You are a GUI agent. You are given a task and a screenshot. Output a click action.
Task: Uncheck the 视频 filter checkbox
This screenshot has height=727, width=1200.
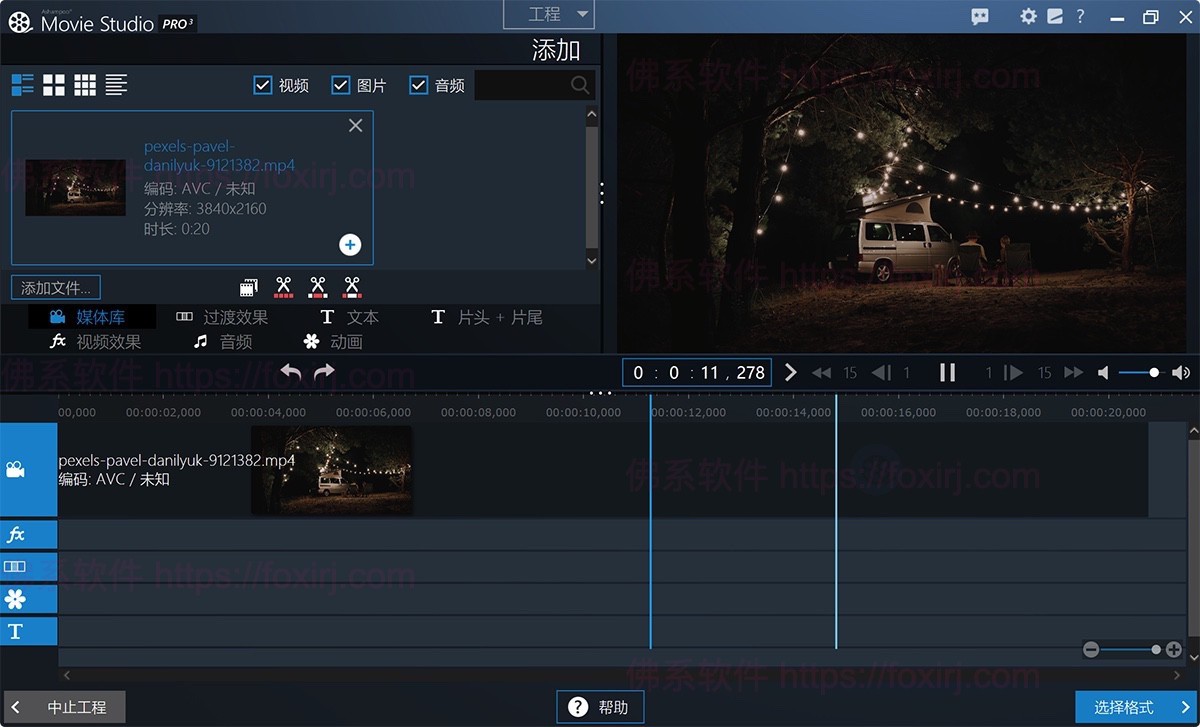263,86
